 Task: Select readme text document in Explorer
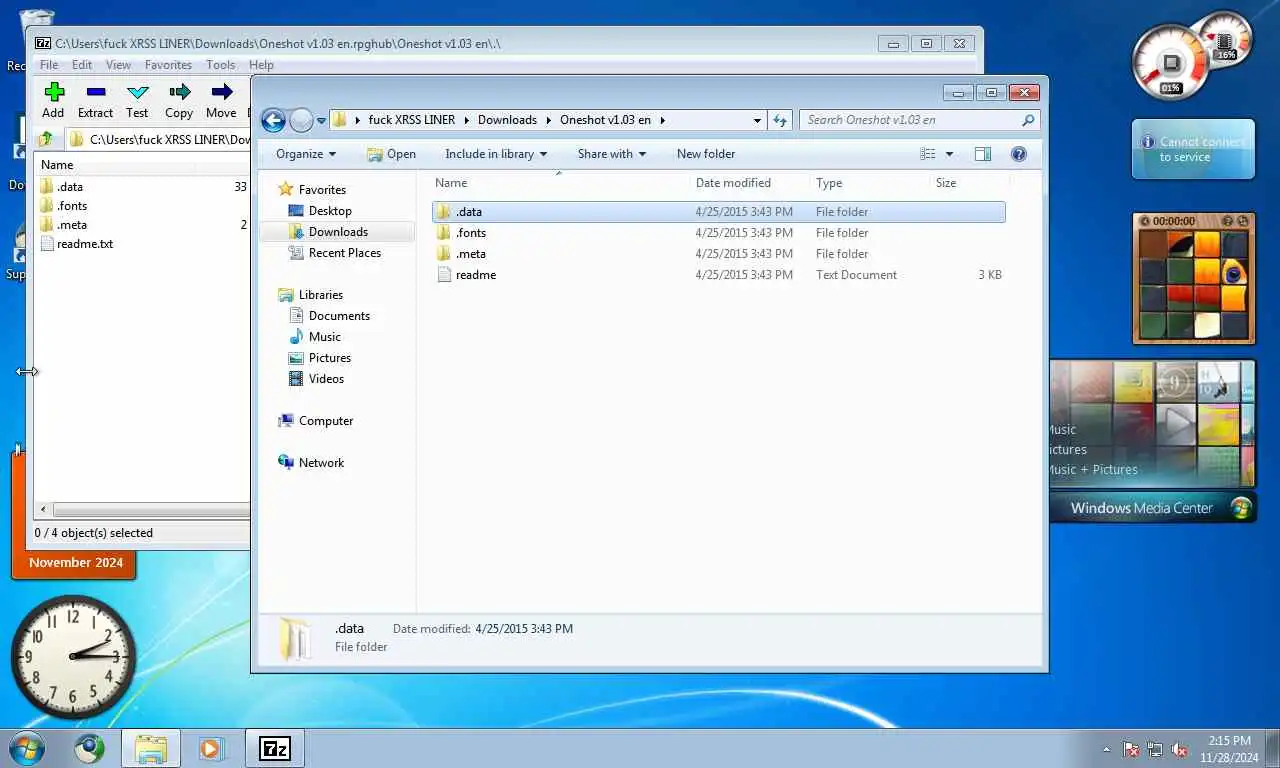pos(719,275)
